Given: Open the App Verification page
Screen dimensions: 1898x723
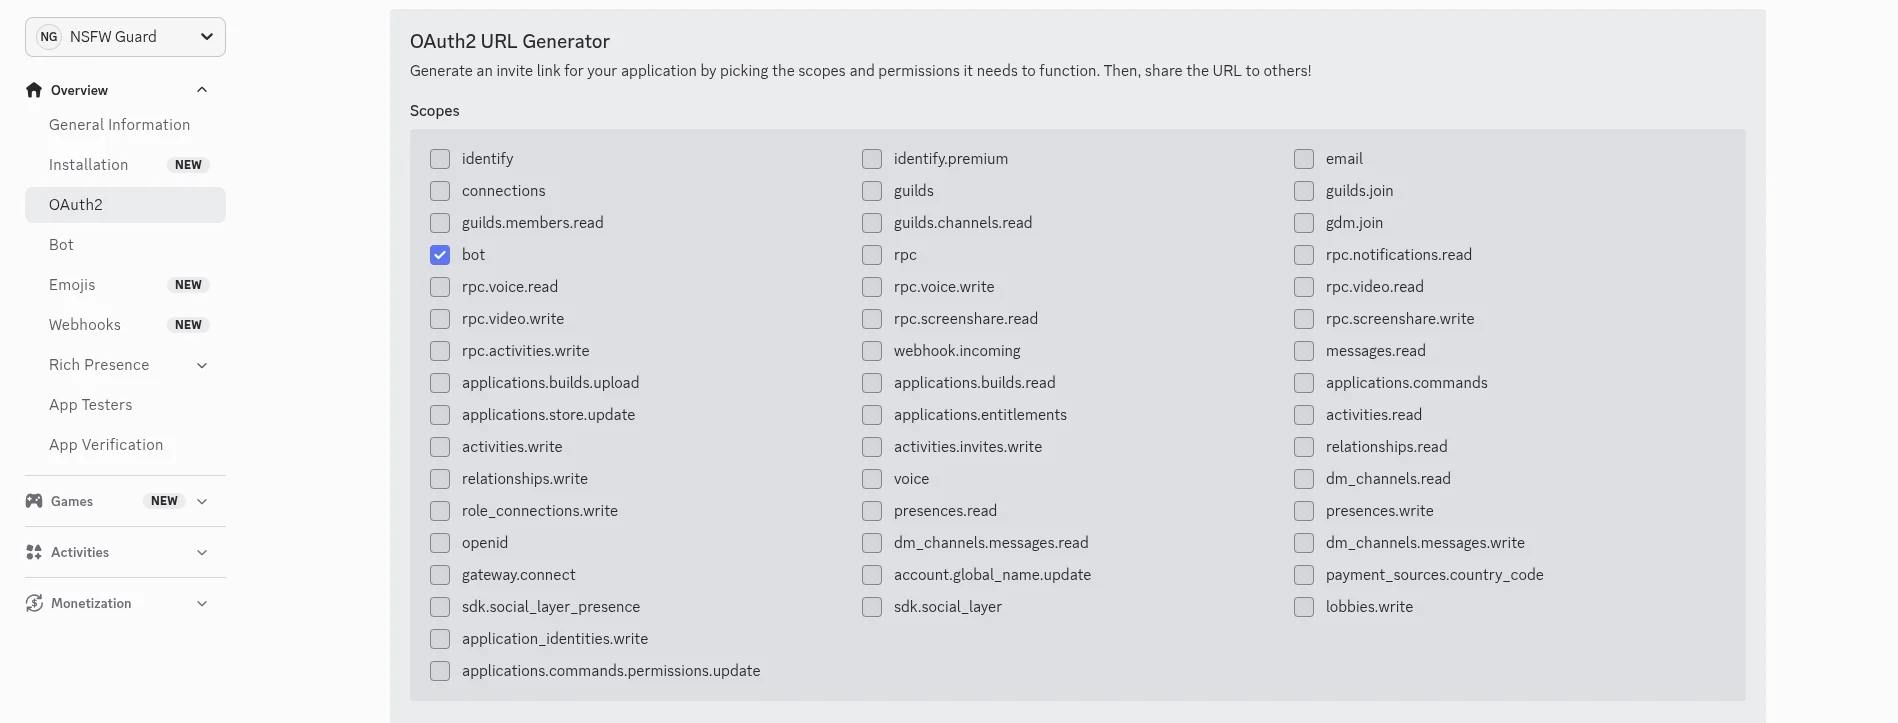Looking at the screenshot, I should point(106,444).
